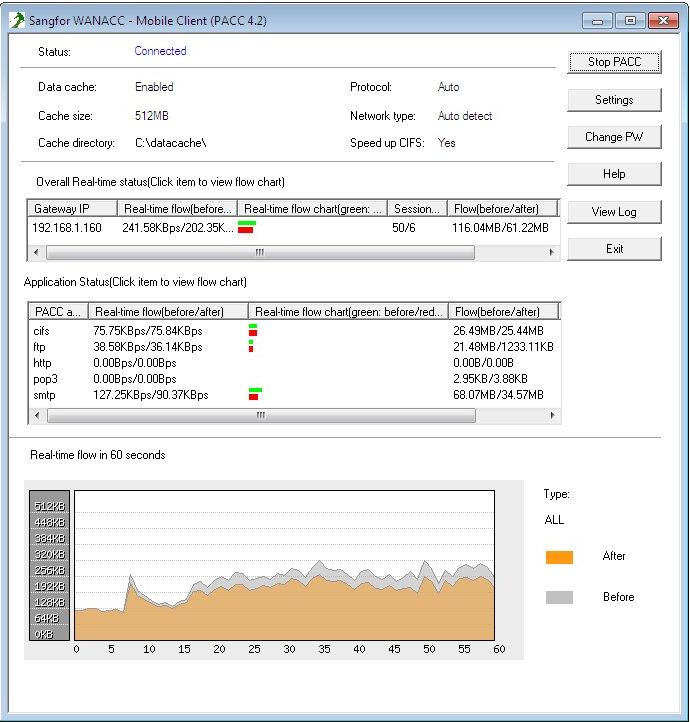Click the PACC a... column header
Viewport: 690px width, 722px height.
click(x=58, y=312)
